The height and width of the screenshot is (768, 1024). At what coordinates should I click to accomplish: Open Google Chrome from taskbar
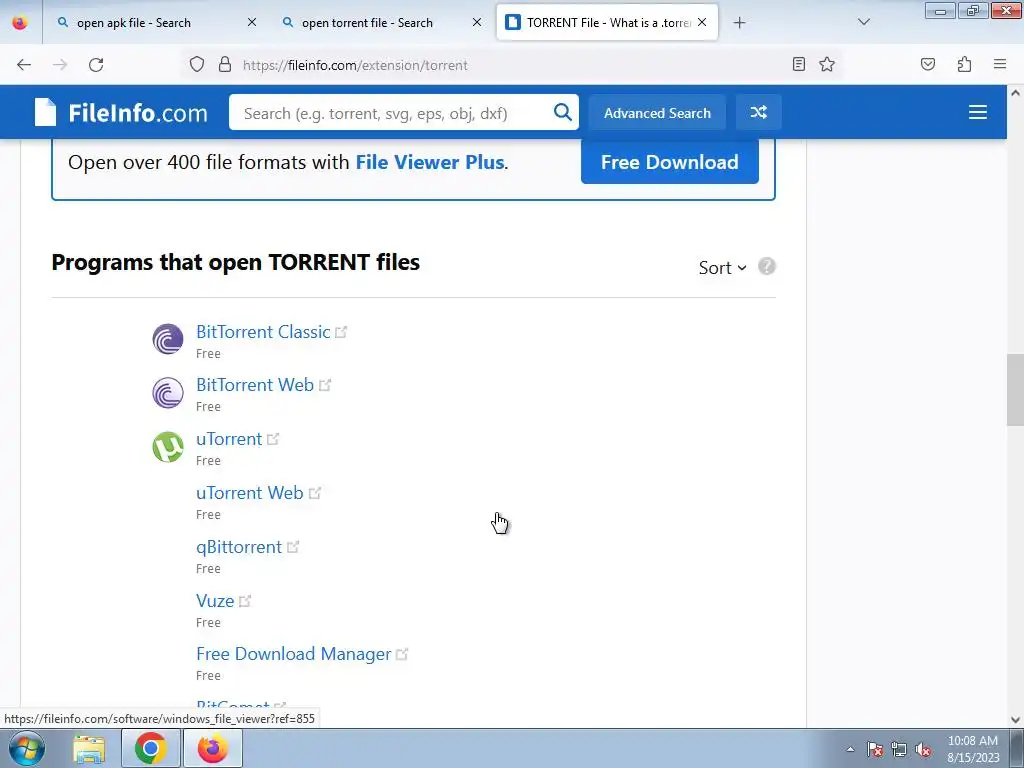click(151, 748)
